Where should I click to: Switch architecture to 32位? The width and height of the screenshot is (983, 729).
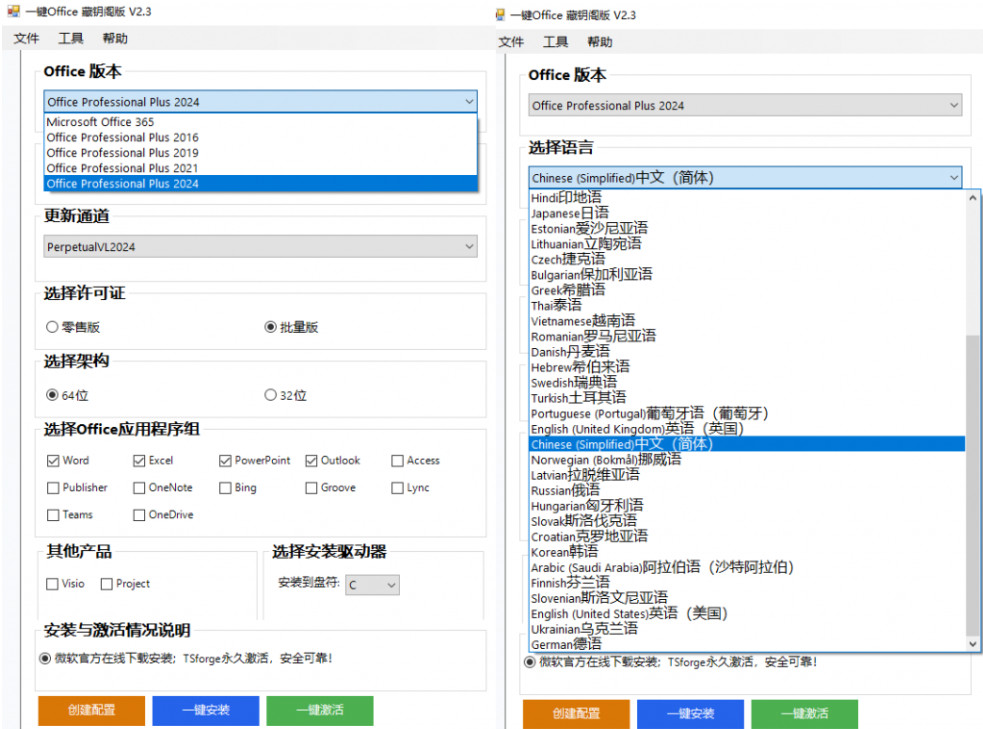pos(270,394)
